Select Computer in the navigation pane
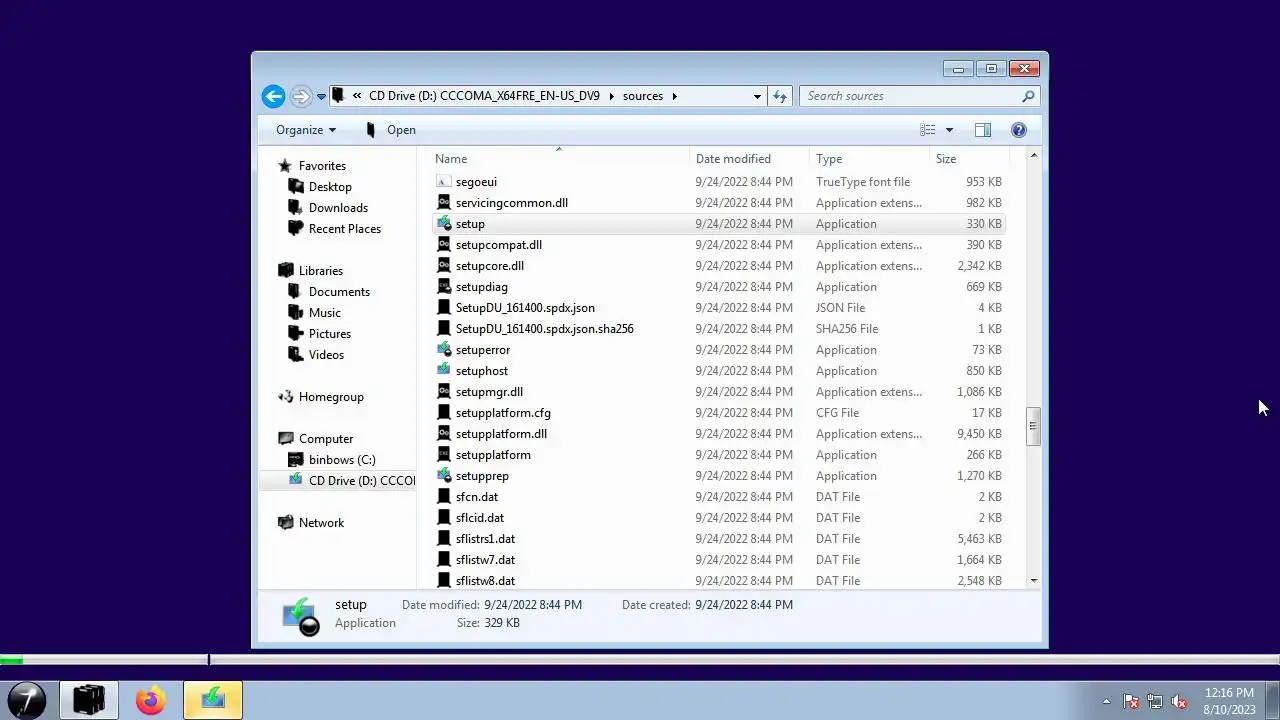 point(326,439)
